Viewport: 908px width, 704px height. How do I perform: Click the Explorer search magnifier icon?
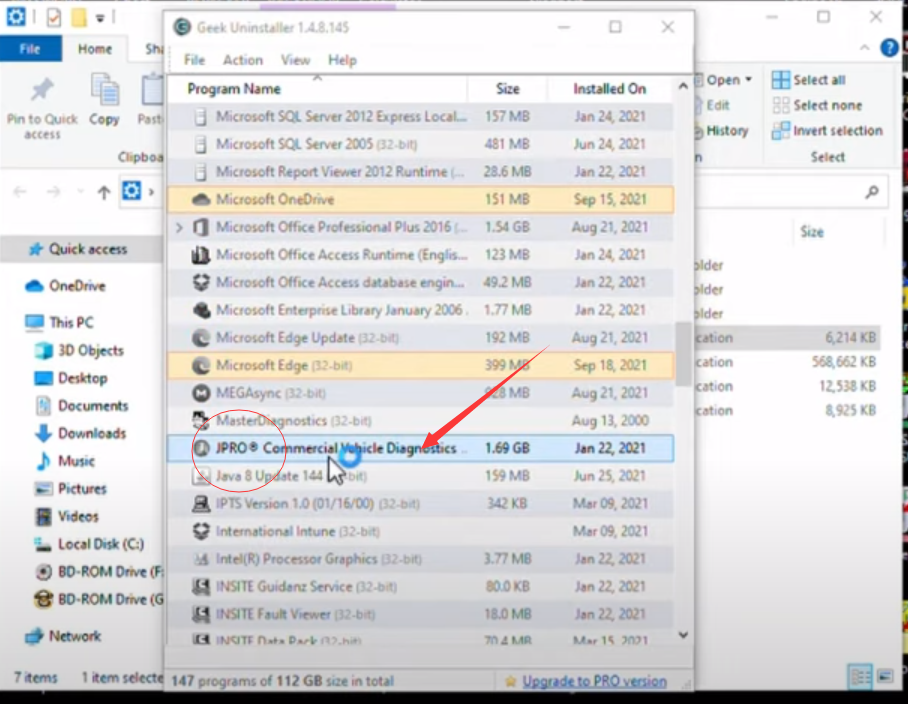tap(872, 192)
